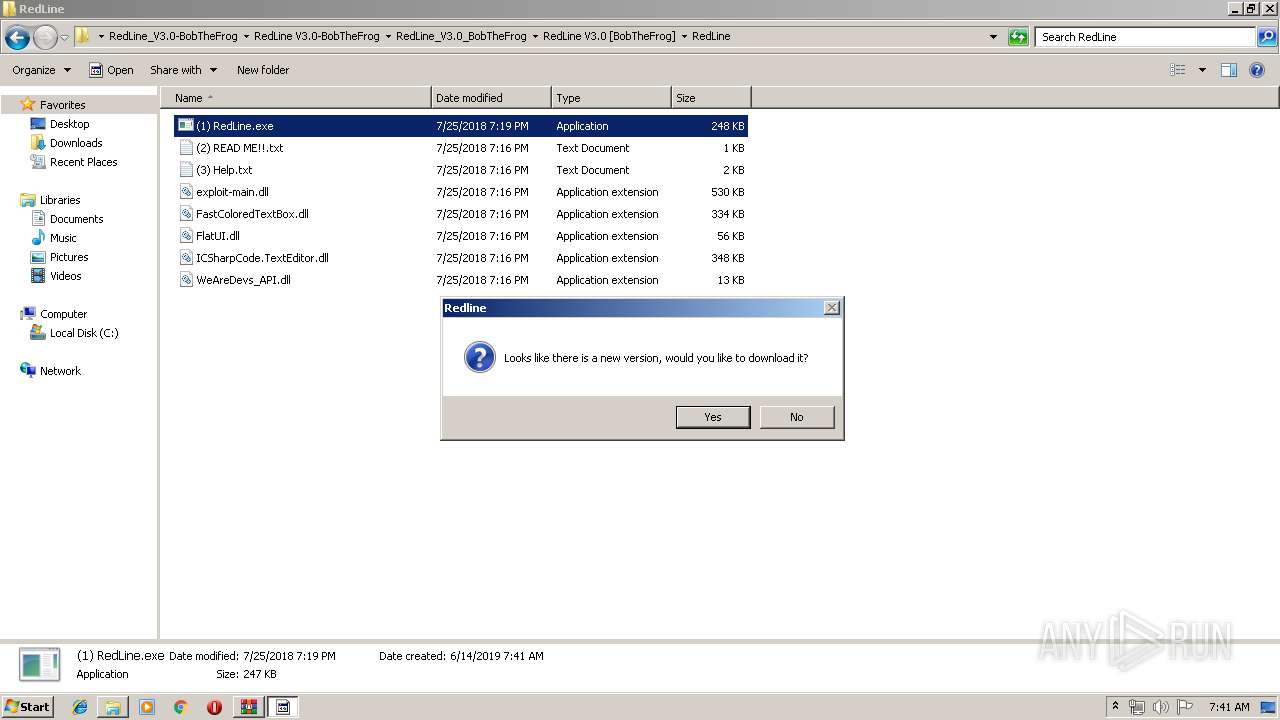The height and width of the screenshot is (720, 1280).
Task: Navigate to RedLine V3.0 [BobTheFrog] breadcrumb
Action: (609, 36)
